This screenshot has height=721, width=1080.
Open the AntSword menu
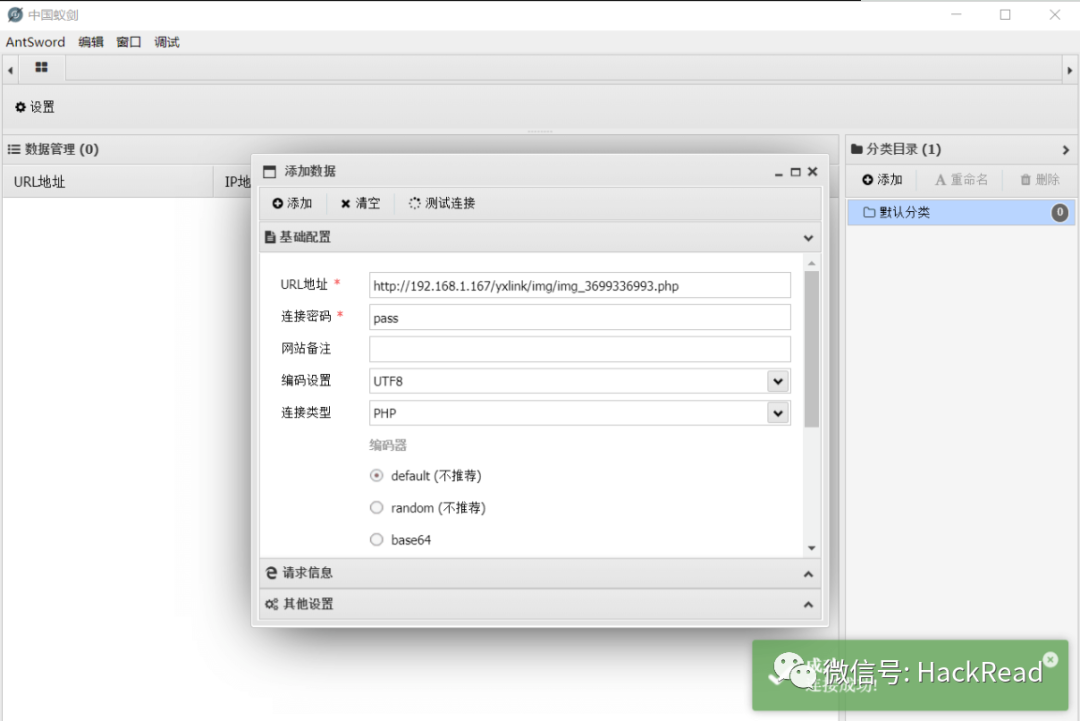pos(35,42)
